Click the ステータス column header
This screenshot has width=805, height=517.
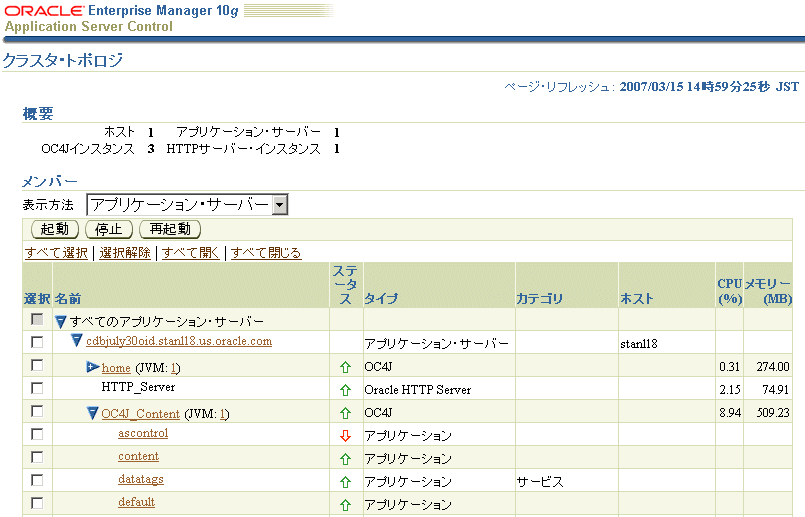point(345,284)
